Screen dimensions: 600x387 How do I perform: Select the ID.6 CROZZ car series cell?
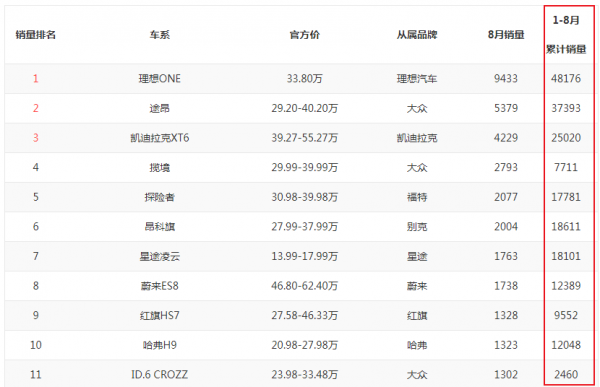(x=160, y=374)
